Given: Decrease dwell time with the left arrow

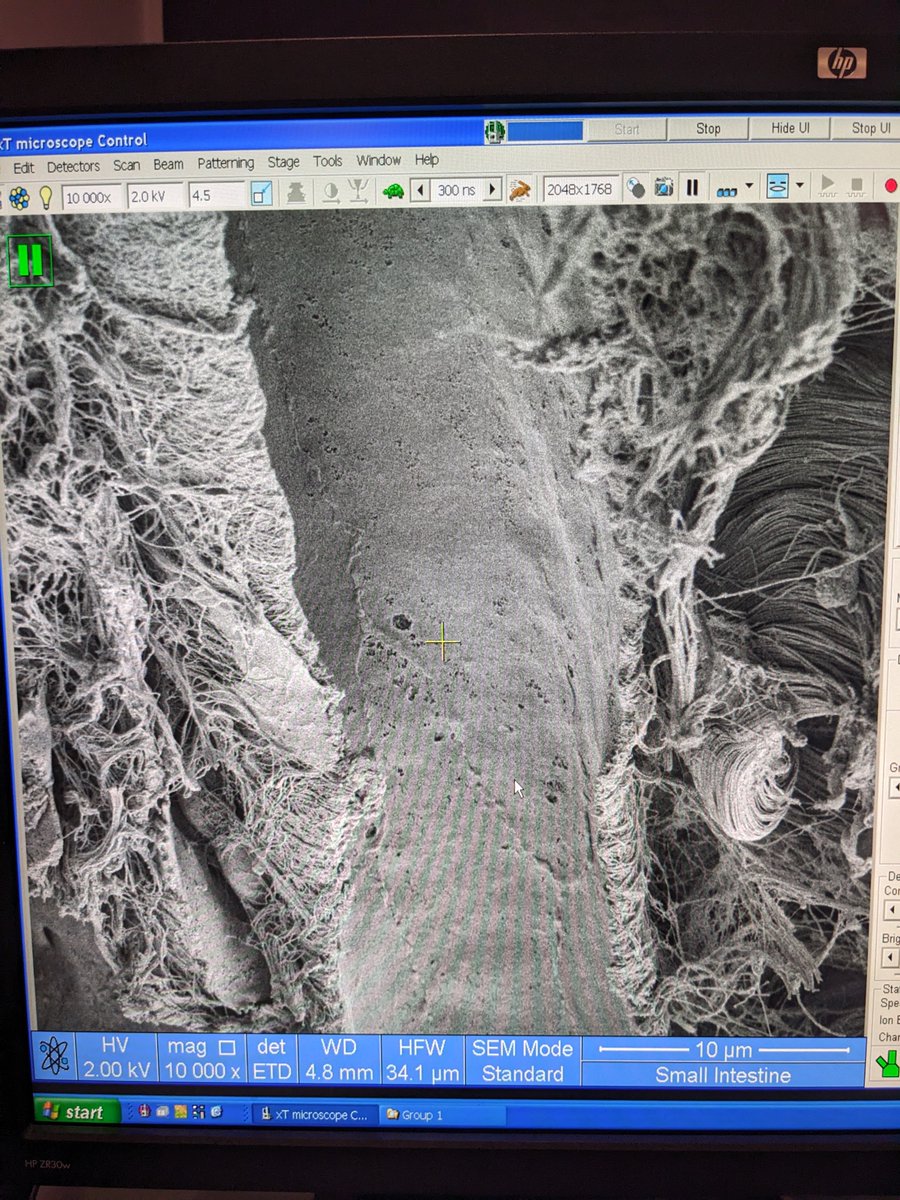Looking at the screenshot, I should [420, 190].
